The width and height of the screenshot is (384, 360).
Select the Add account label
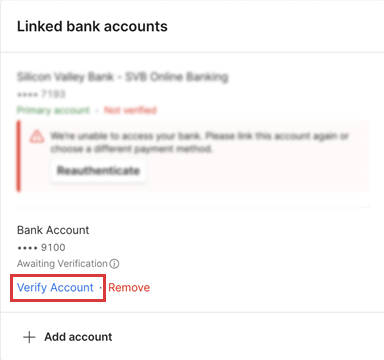[x=78, y=337]
